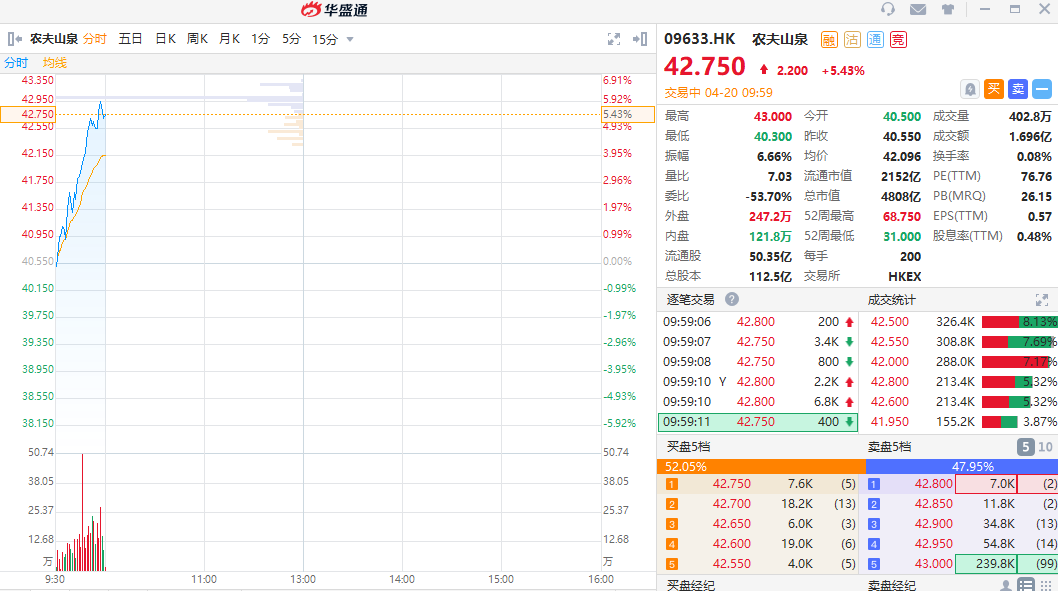Viewport: 1058px width, 591px height.
Task: Click the 42.750 current price label on chart
Action: [x=28, y=114]
